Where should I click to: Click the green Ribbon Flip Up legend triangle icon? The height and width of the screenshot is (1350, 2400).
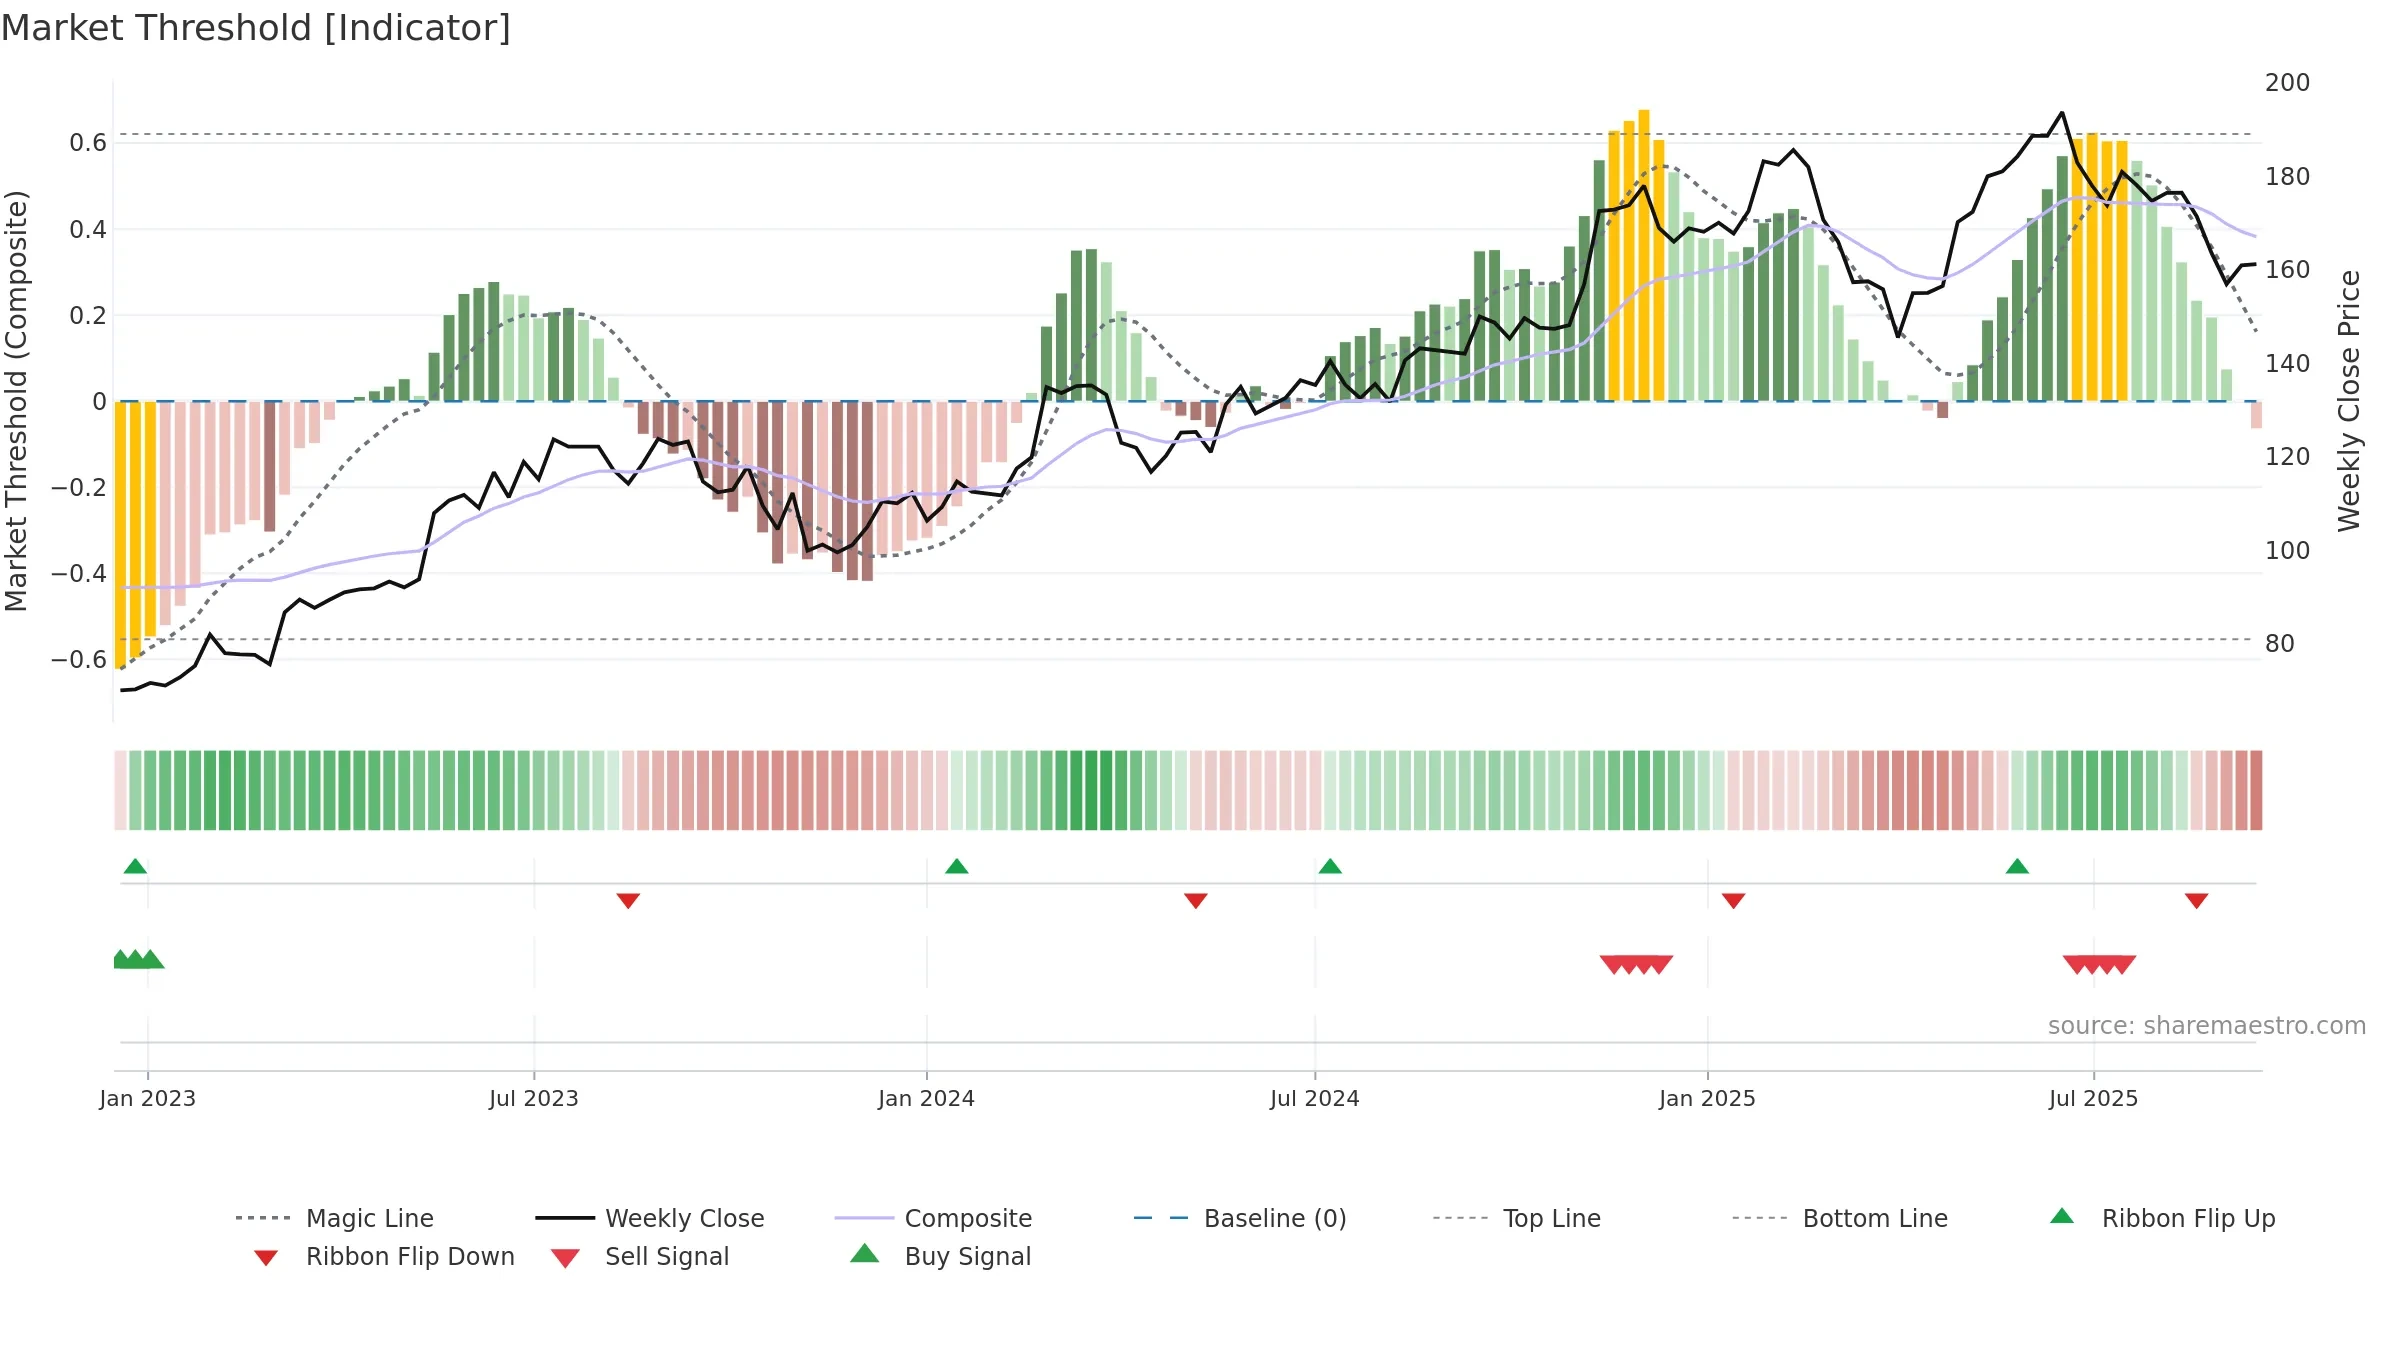[x=2062, y=1216]
